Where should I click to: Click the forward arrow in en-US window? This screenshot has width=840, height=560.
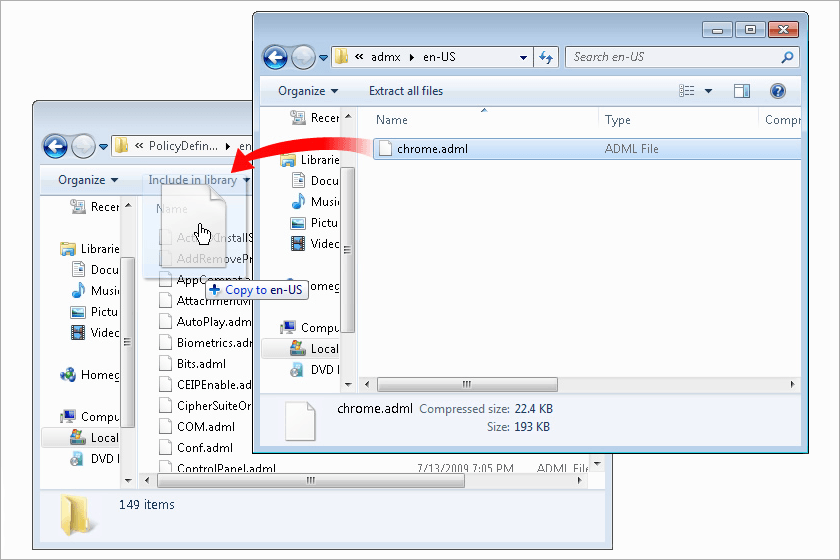click(303, 57)
